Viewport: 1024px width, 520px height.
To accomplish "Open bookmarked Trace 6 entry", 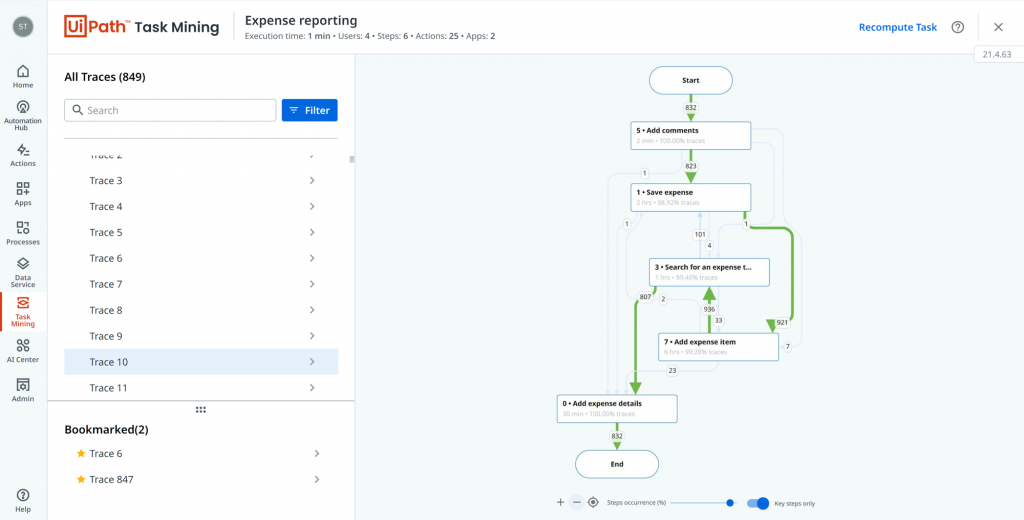I will [201, 453].
